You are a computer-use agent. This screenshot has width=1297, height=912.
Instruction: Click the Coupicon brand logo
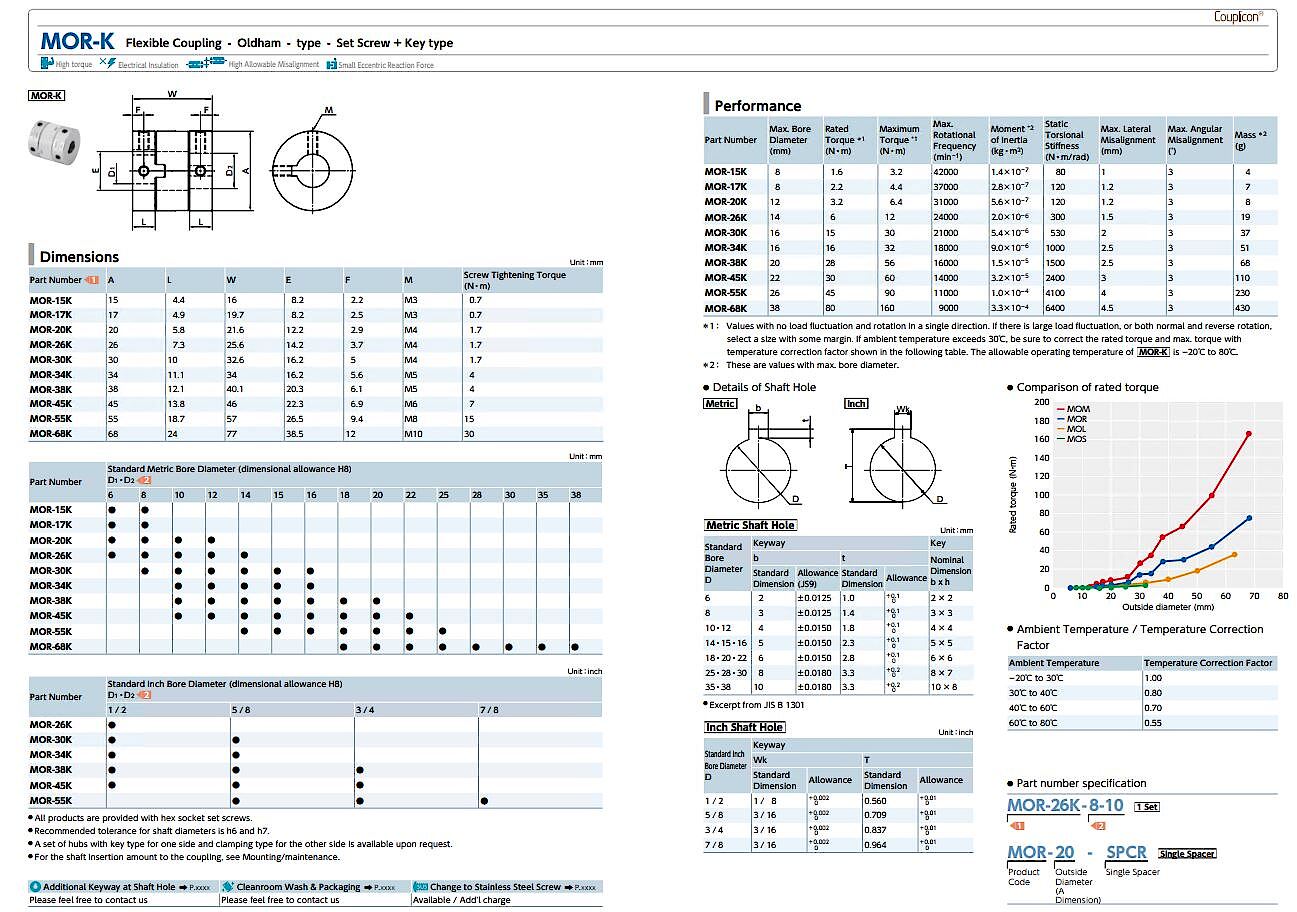click(x=1238, y=16)
